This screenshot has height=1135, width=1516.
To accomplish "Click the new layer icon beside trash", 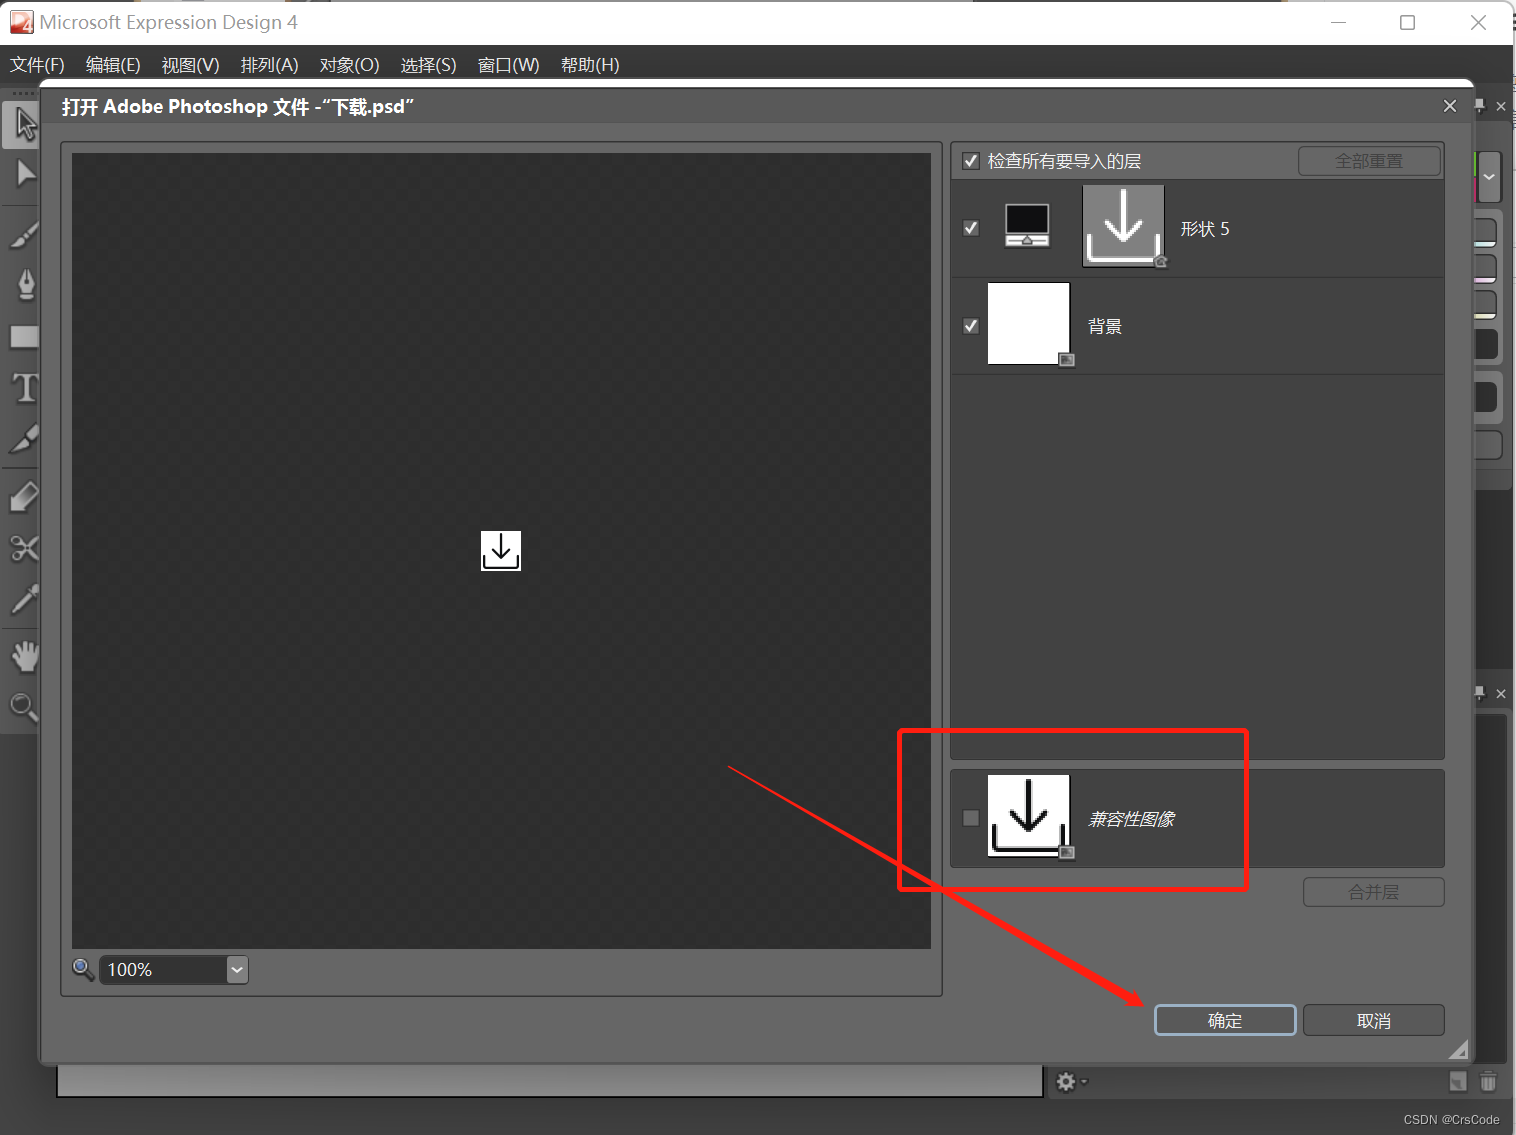I will pos(1458,1081).
